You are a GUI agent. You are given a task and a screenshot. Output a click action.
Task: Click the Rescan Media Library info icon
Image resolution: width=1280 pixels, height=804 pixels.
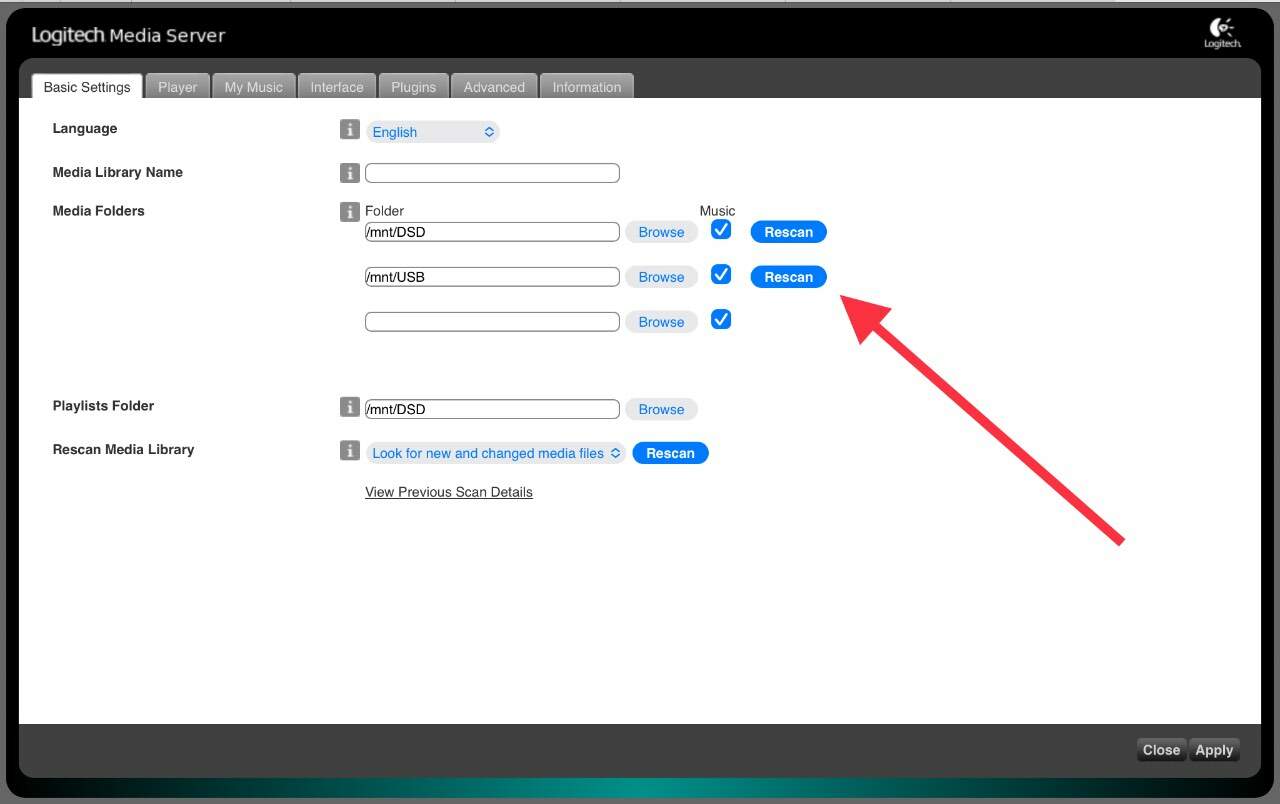click(x=349, y=450)
